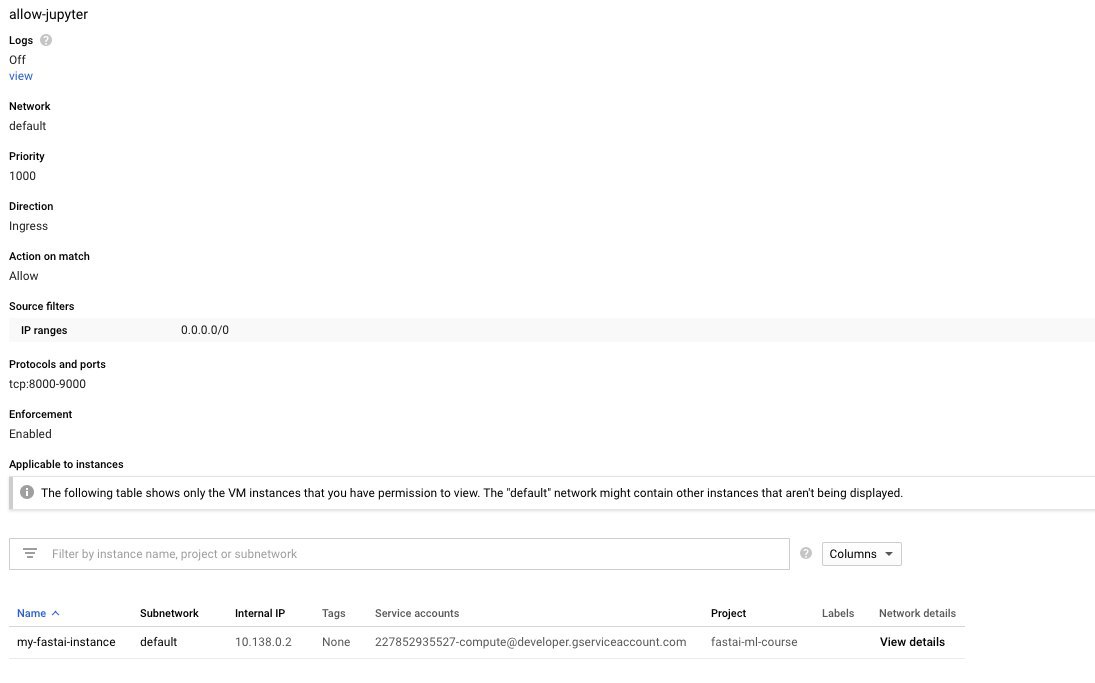Click the internal IP 10.138.0.2 cell
1095x683 pixels.
coord(263,642)
